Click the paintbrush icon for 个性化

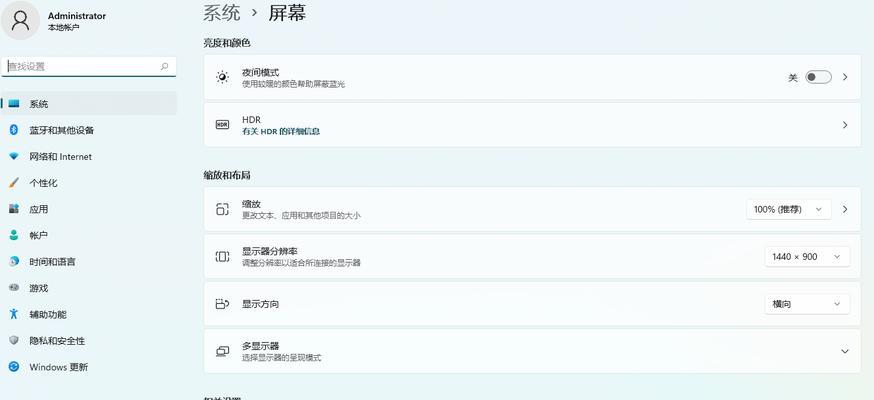tap(14, 183)
